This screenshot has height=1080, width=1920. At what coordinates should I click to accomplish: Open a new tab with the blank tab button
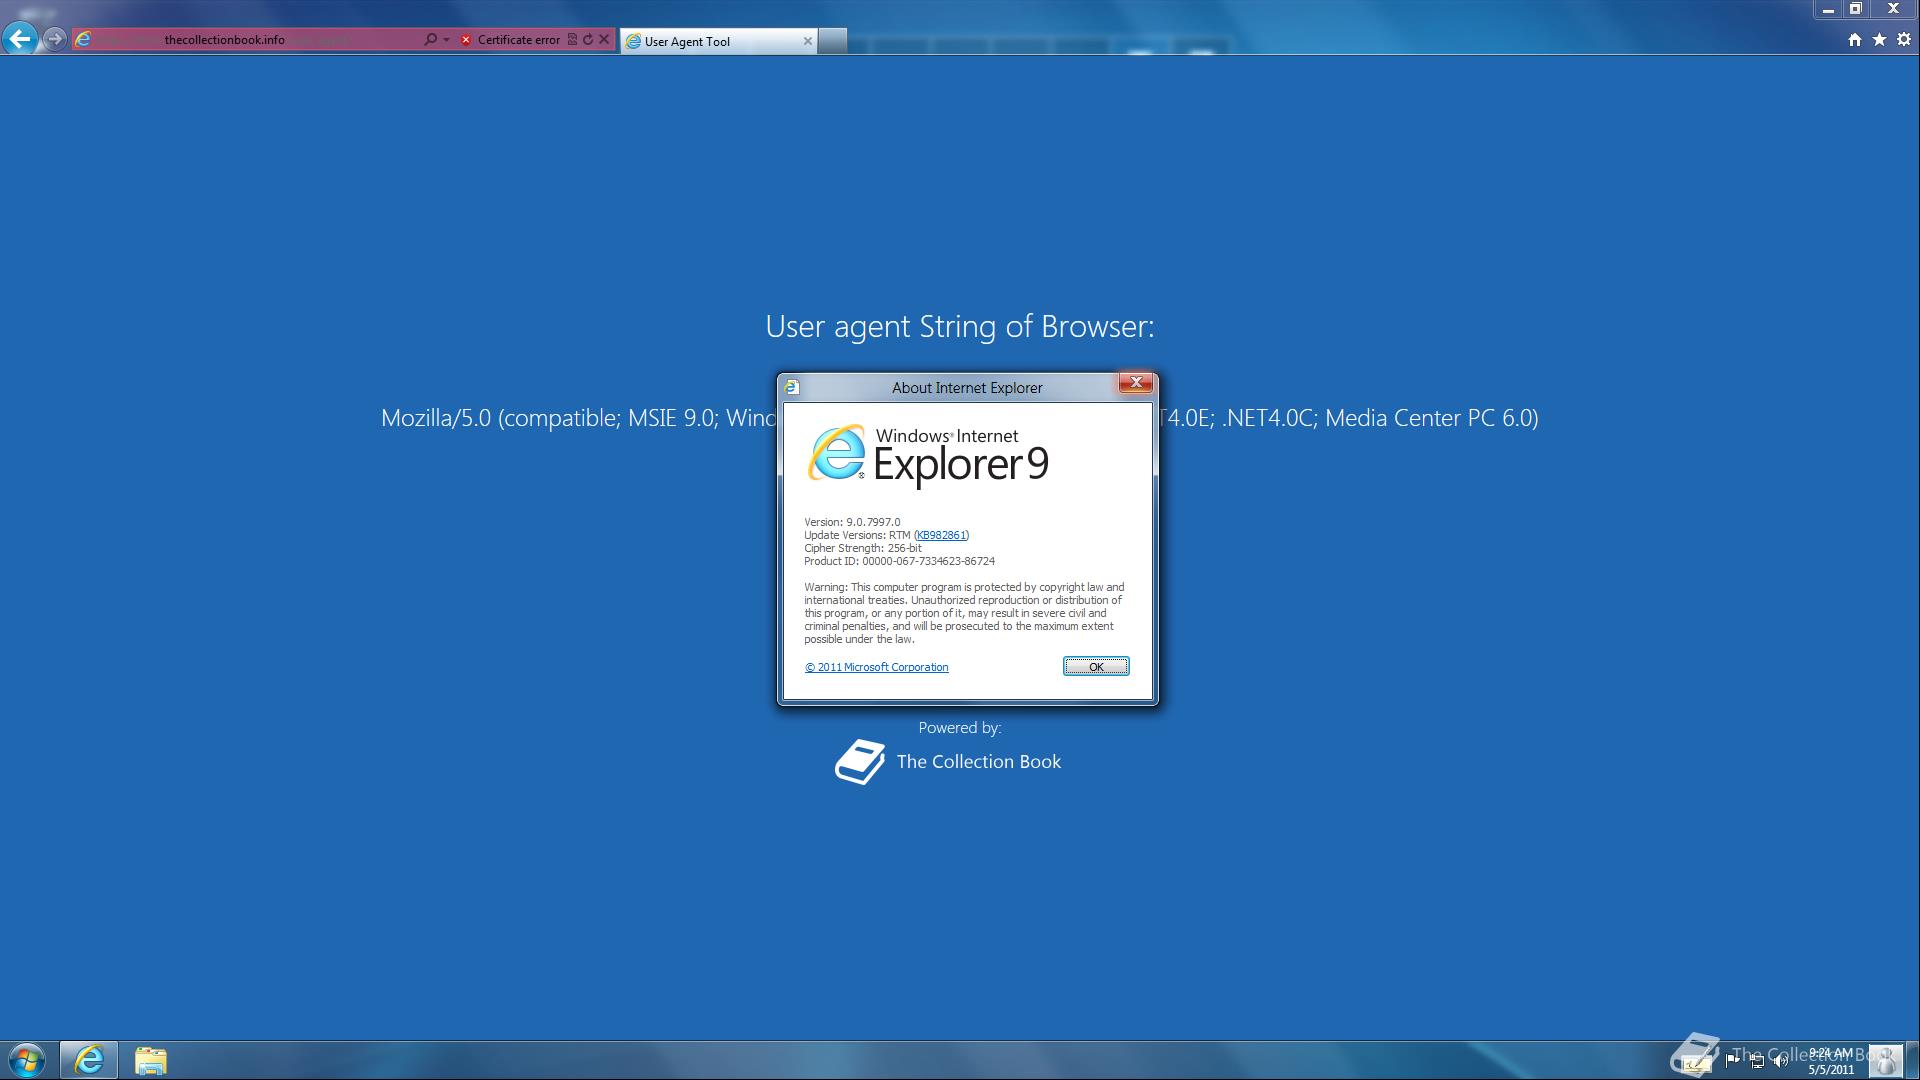[x=832, y=41]
